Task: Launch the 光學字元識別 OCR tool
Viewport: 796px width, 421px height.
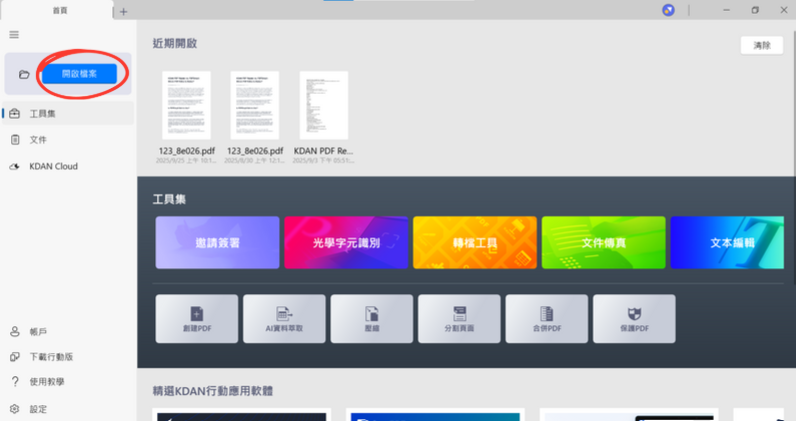Action: click(x=346, y=242)
